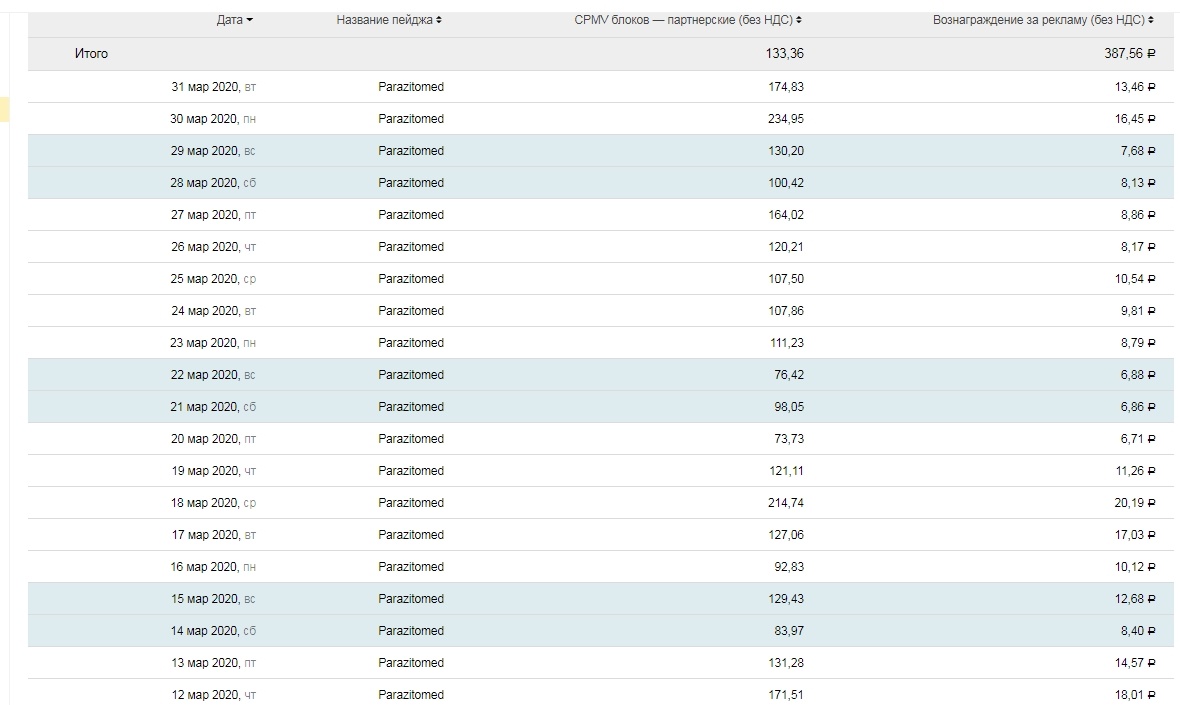Select the 31 мар 2020 date cell
The width and height of the screenshot is (1180, 705).
(x=213, y=87)
